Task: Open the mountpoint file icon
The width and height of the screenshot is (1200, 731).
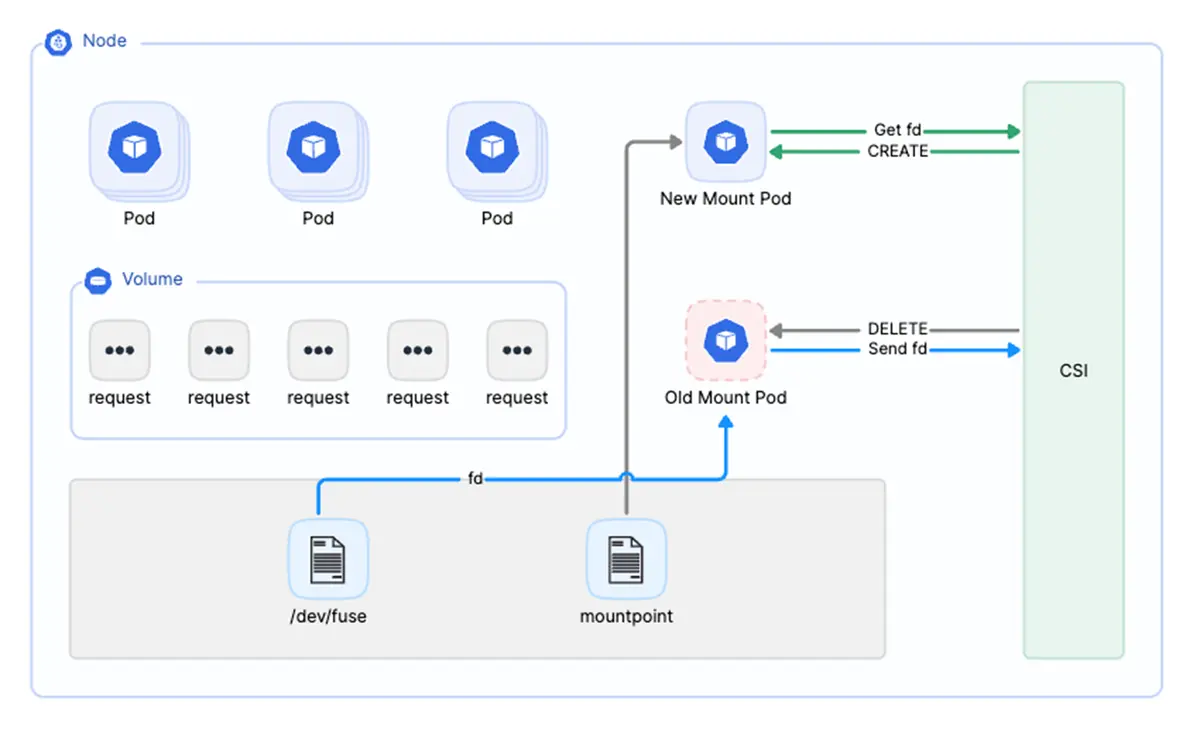Action: click(x=626, y=558)
